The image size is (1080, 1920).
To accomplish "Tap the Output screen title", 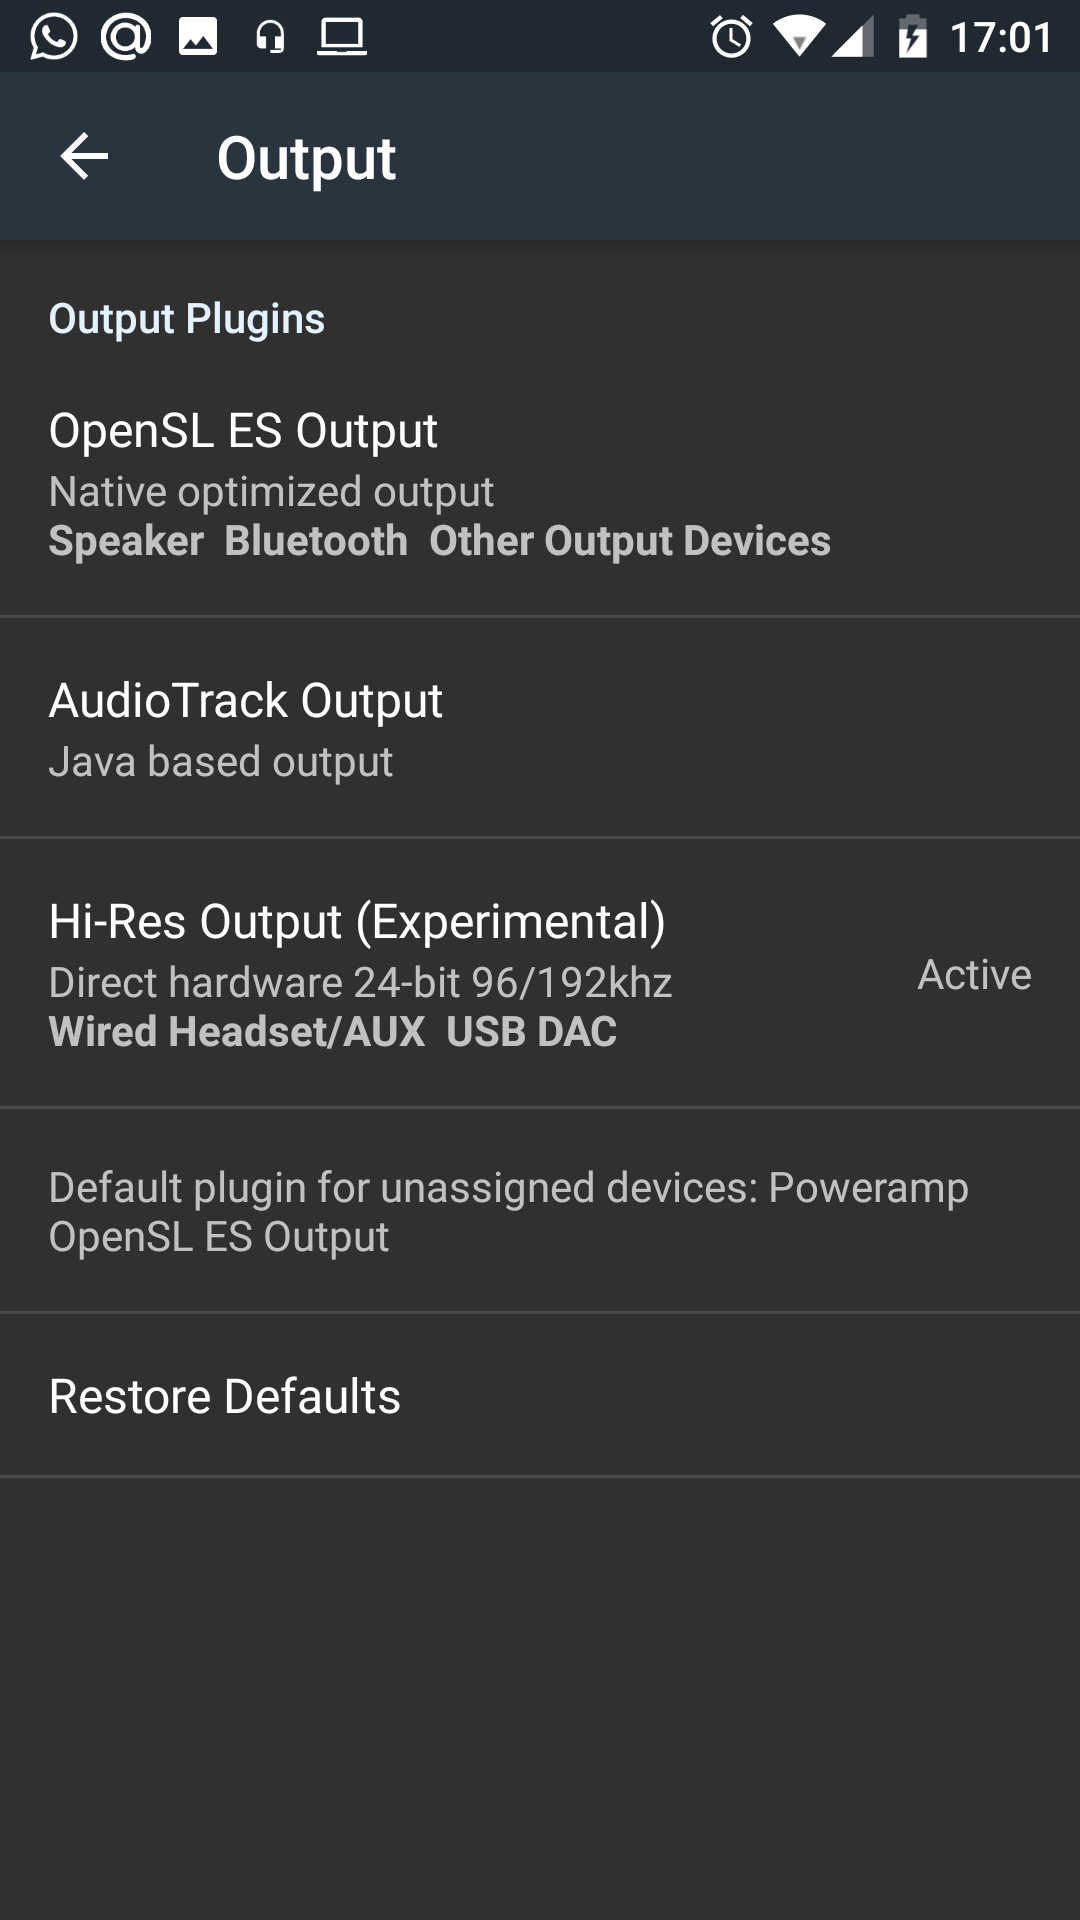I will [x=306, y=158].
